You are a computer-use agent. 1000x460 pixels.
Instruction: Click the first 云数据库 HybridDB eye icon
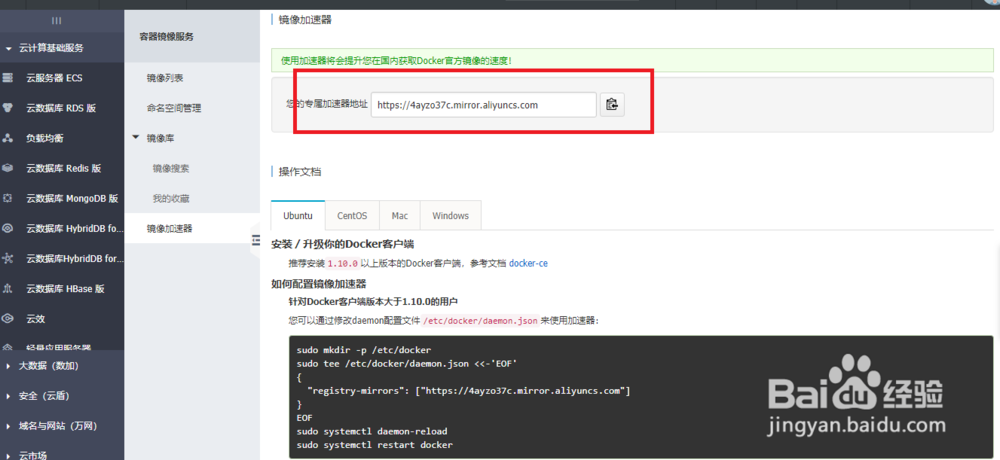(8, 228)
